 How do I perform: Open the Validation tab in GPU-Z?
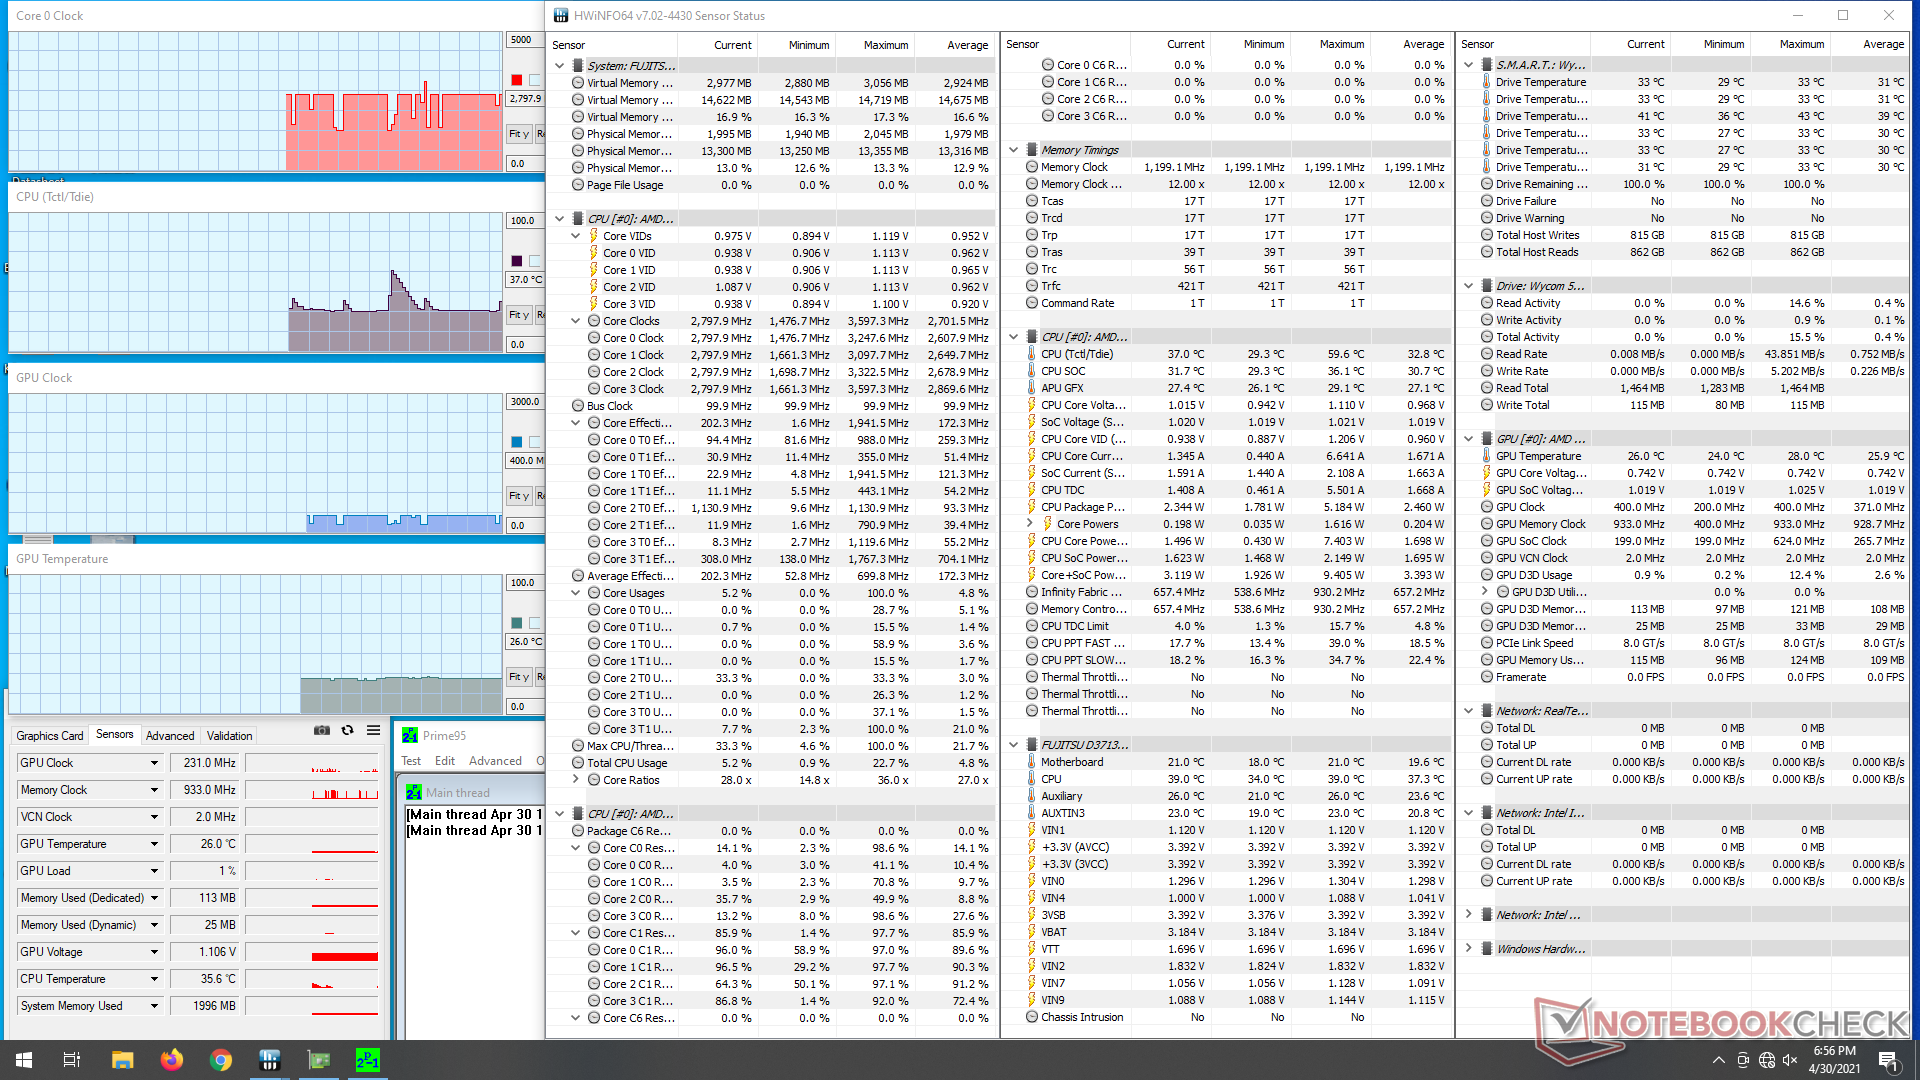click(x=229, y=736)
